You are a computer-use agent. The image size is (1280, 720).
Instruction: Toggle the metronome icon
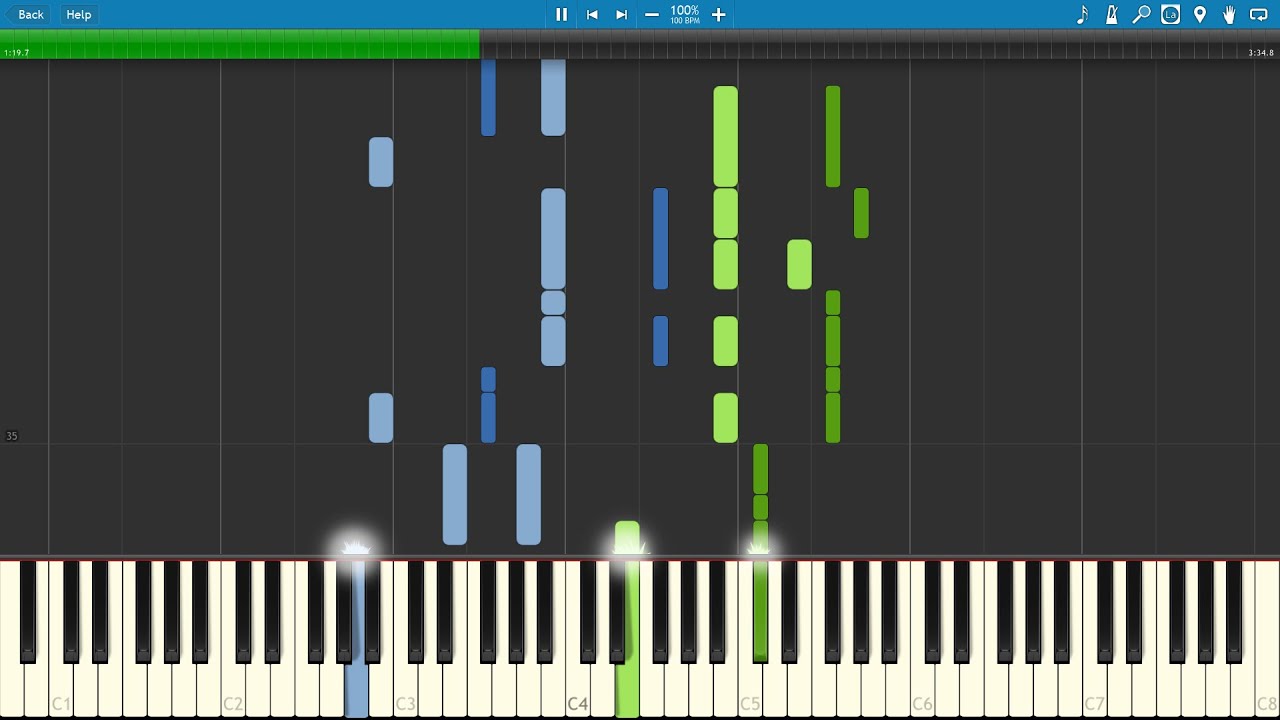tap(1111, 14)
